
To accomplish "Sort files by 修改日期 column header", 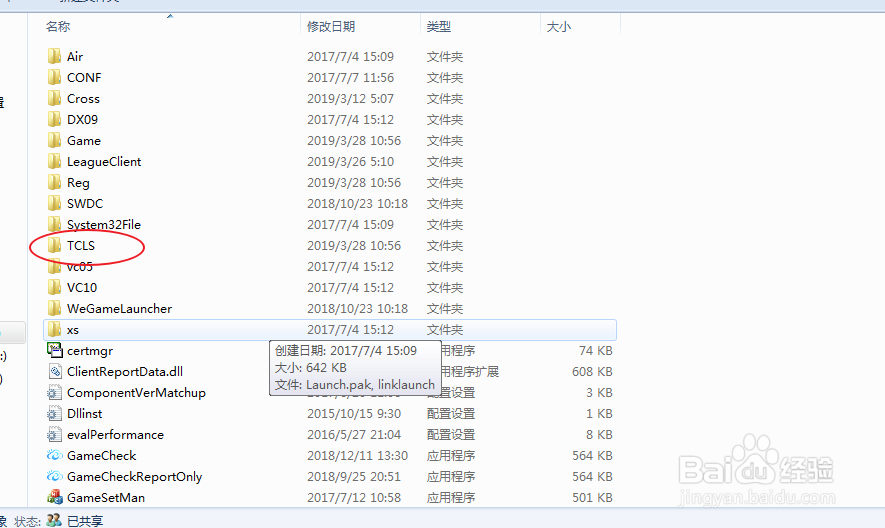I will (x=331, y=27).
